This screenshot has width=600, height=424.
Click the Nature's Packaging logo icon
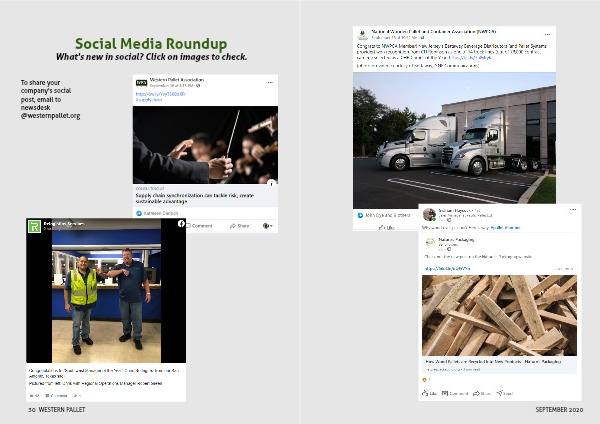coord(430,242)
